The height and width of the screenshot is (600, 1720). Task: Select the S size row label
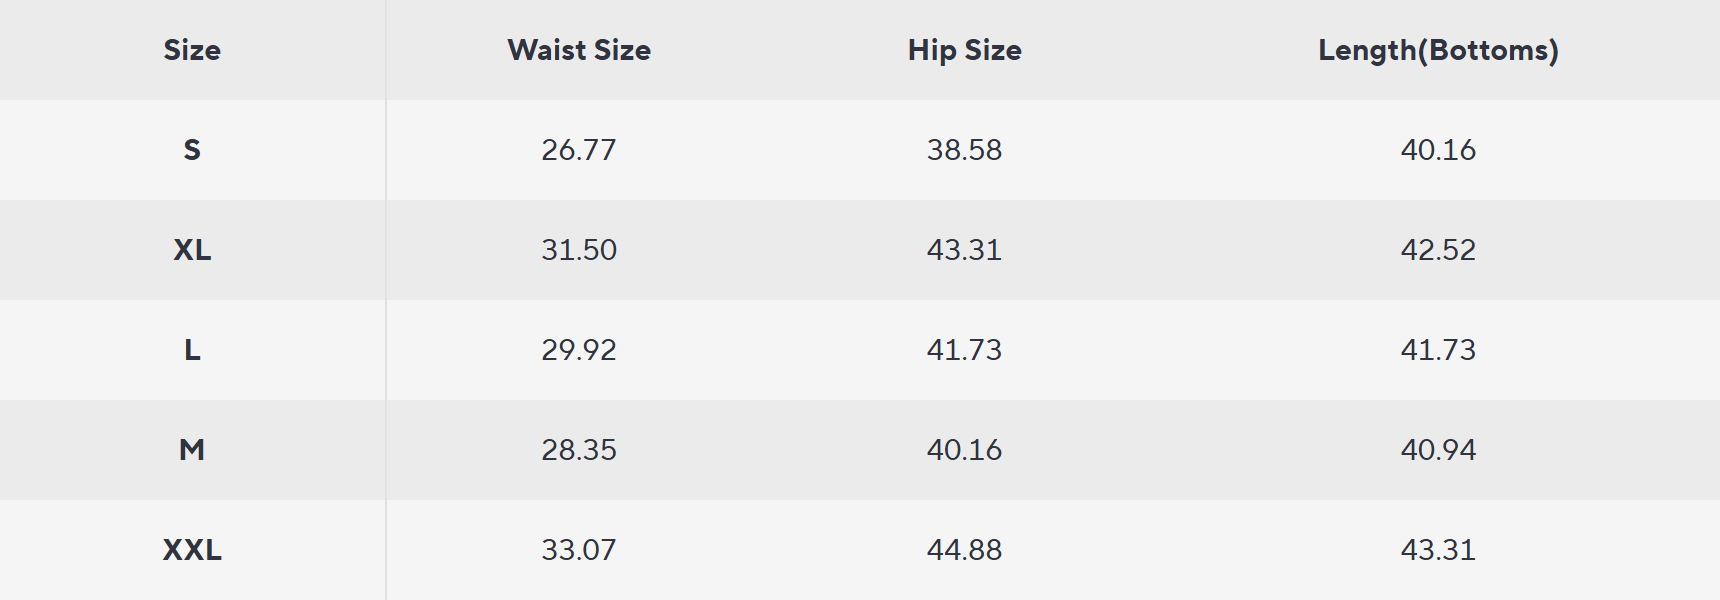click(x=192, y=150)
